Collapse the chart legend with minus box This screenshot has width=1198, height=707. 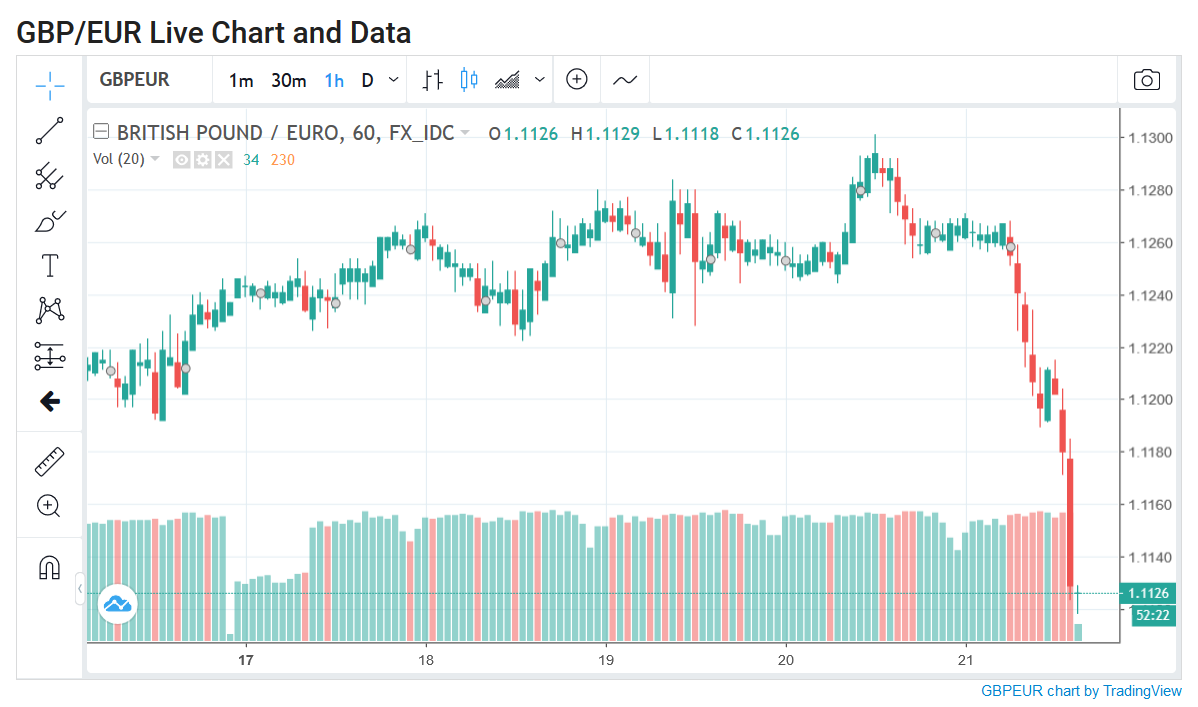pyautogui.click(x=101, y=131)
